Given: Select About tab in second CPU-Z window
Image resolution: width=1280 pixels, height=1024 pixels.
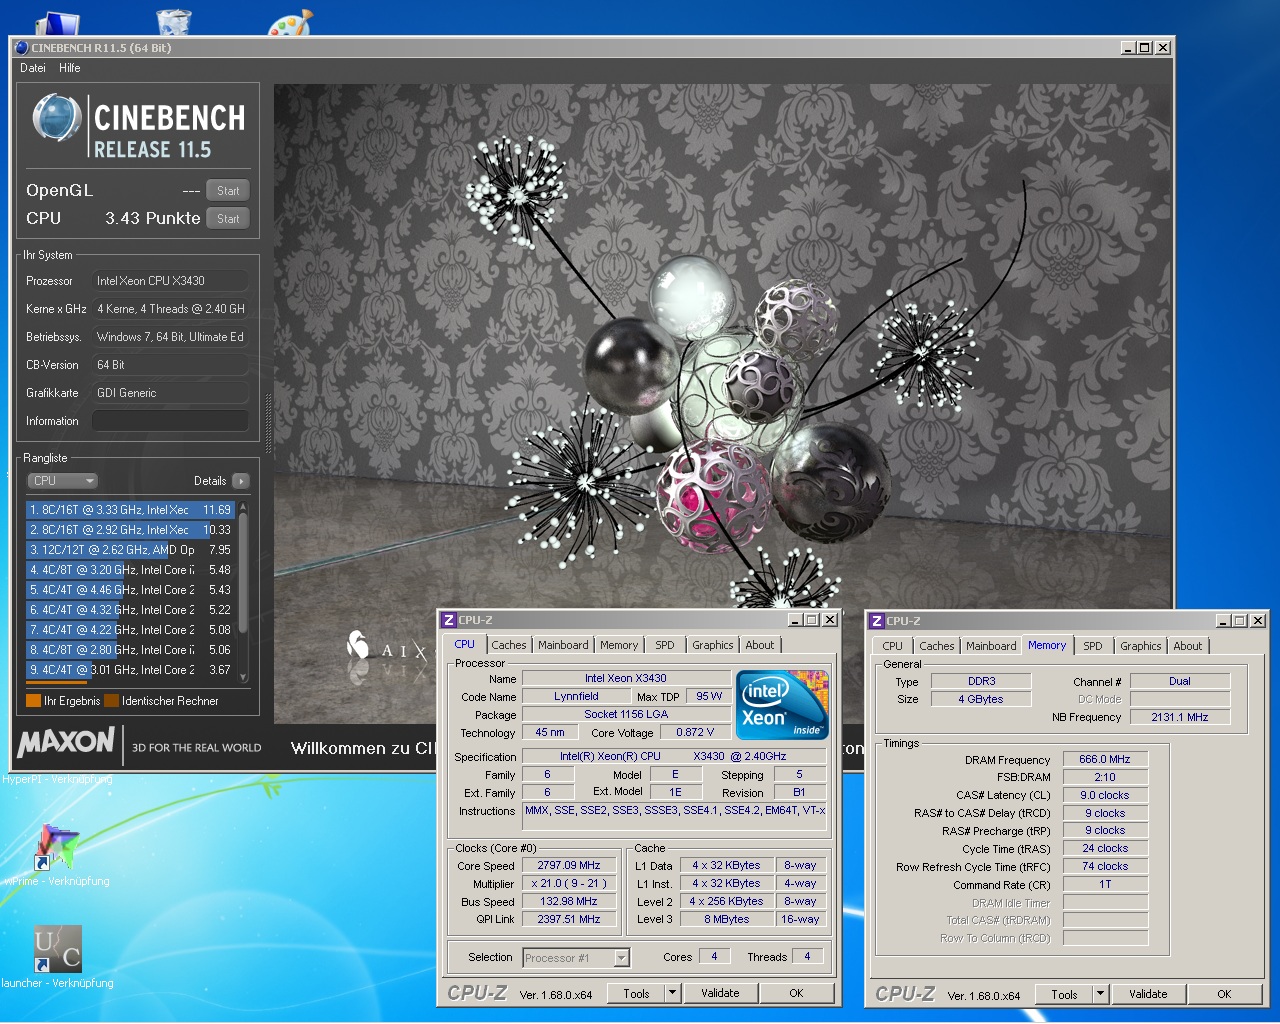Looking at the screenshot, I should (x=1188, y=646).
